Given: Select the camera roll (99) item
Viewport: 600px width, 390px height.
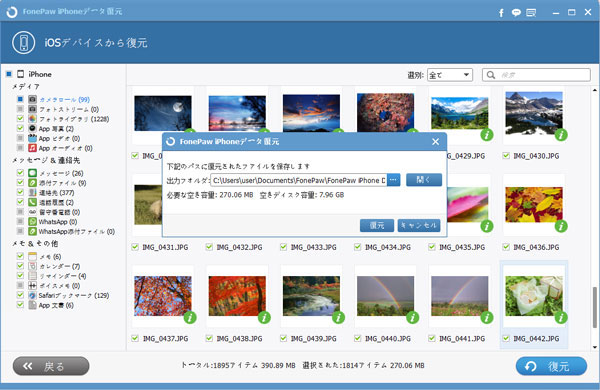Looking at the screenshot, I should (65, 100).
